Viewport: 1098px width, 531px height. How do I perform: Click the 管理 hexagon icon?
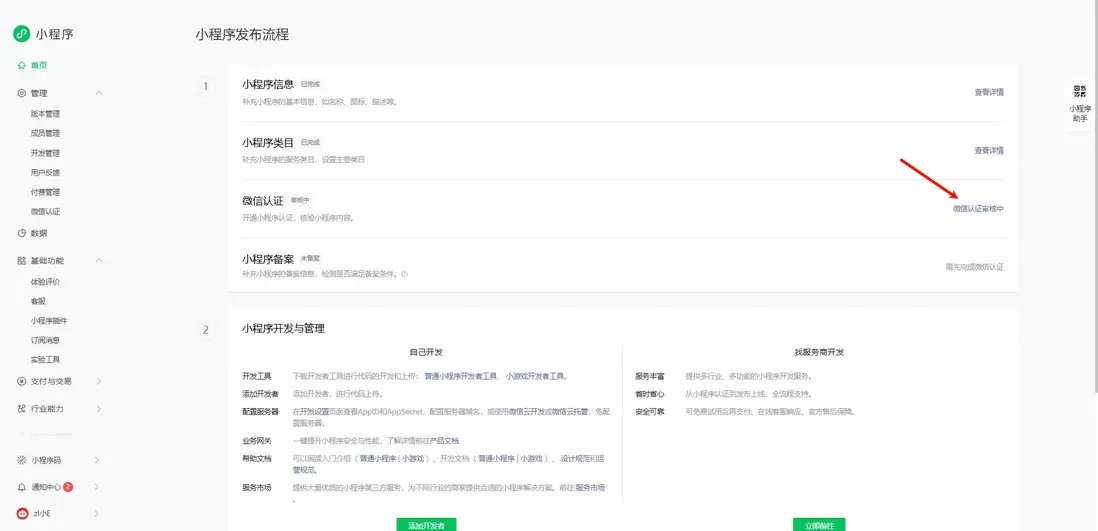click(x=22, y=93)
